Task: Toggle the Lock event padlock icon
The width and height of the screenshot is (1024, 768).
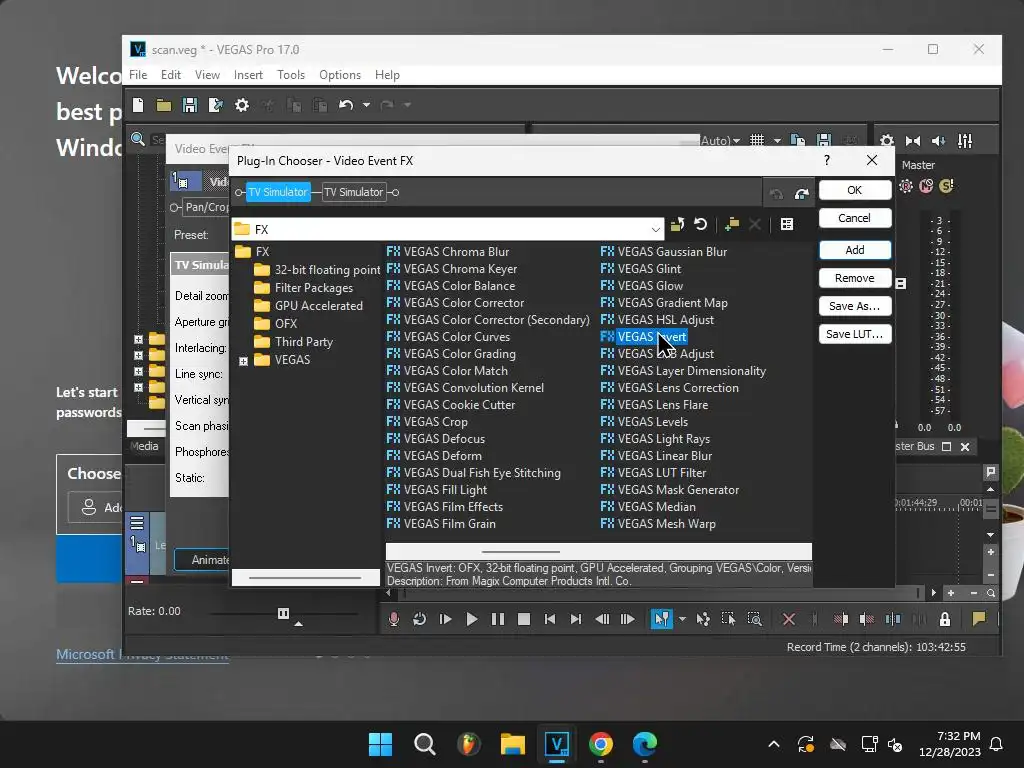Action: click(944, 619)
